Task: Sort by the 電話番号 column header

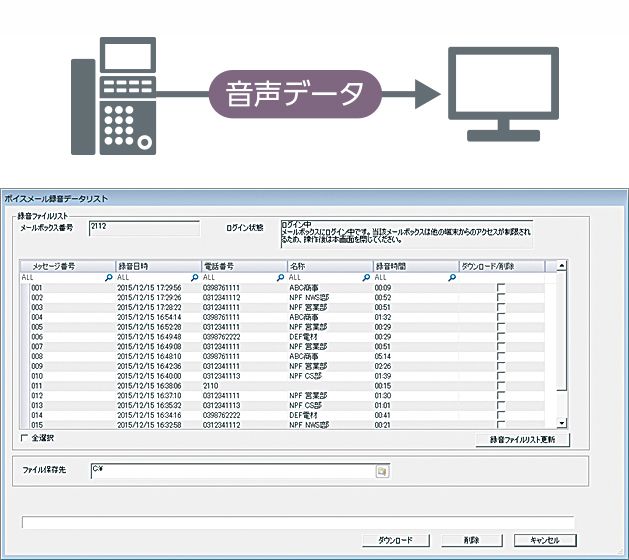Action: pos(244,266)
